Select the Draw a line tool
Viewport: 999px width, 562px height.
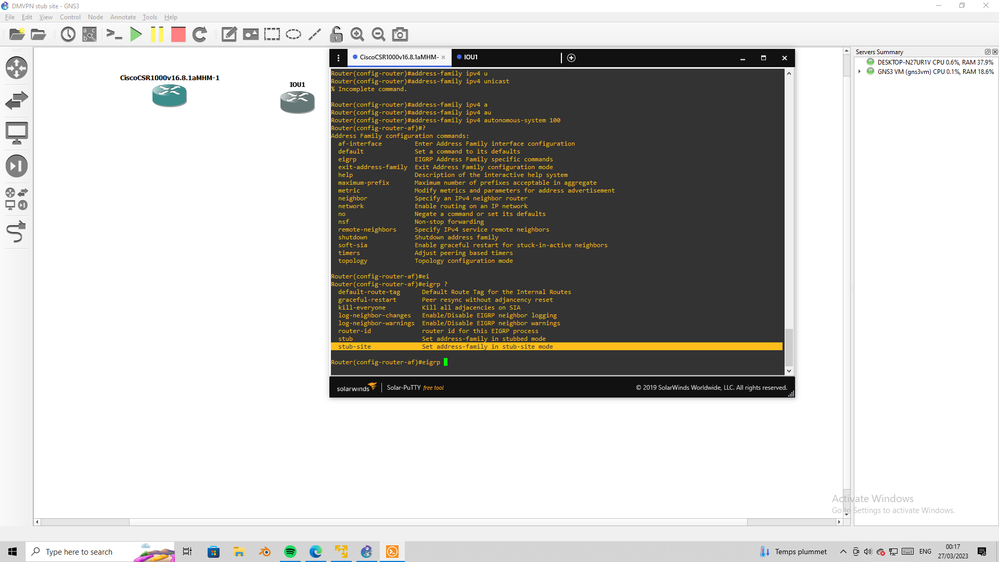[x=315, y=34]
